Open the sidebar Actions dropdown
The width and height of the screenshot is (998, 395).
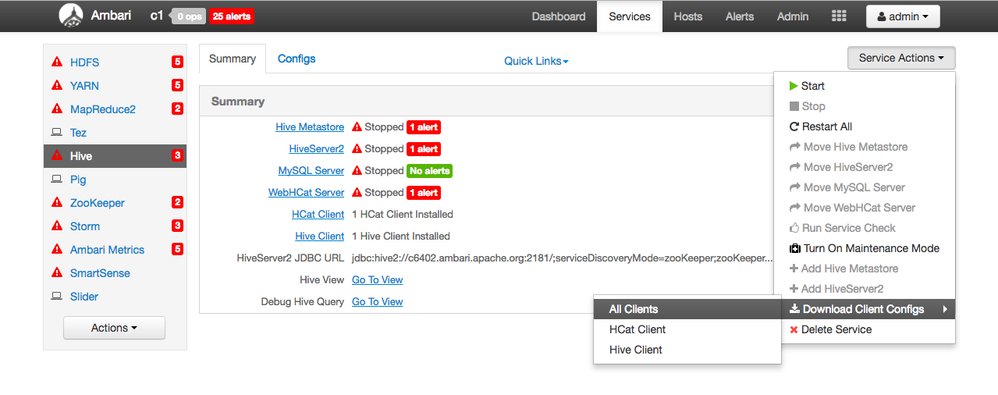(x=114, y=328)
